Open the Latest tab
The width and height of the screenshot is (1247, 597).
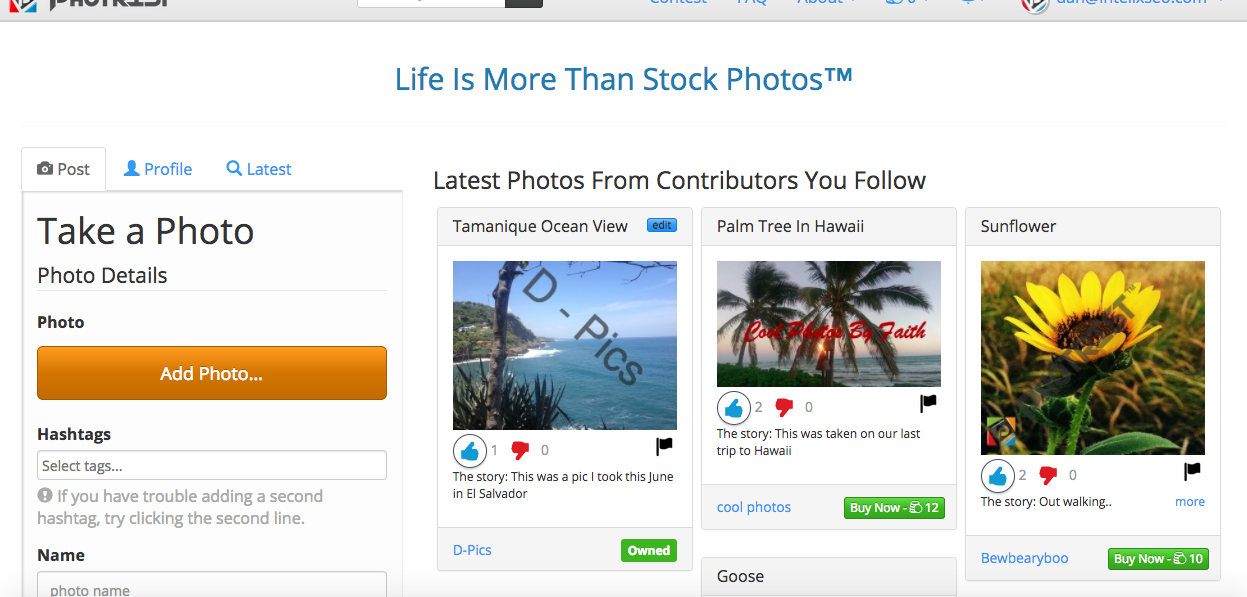259,169
